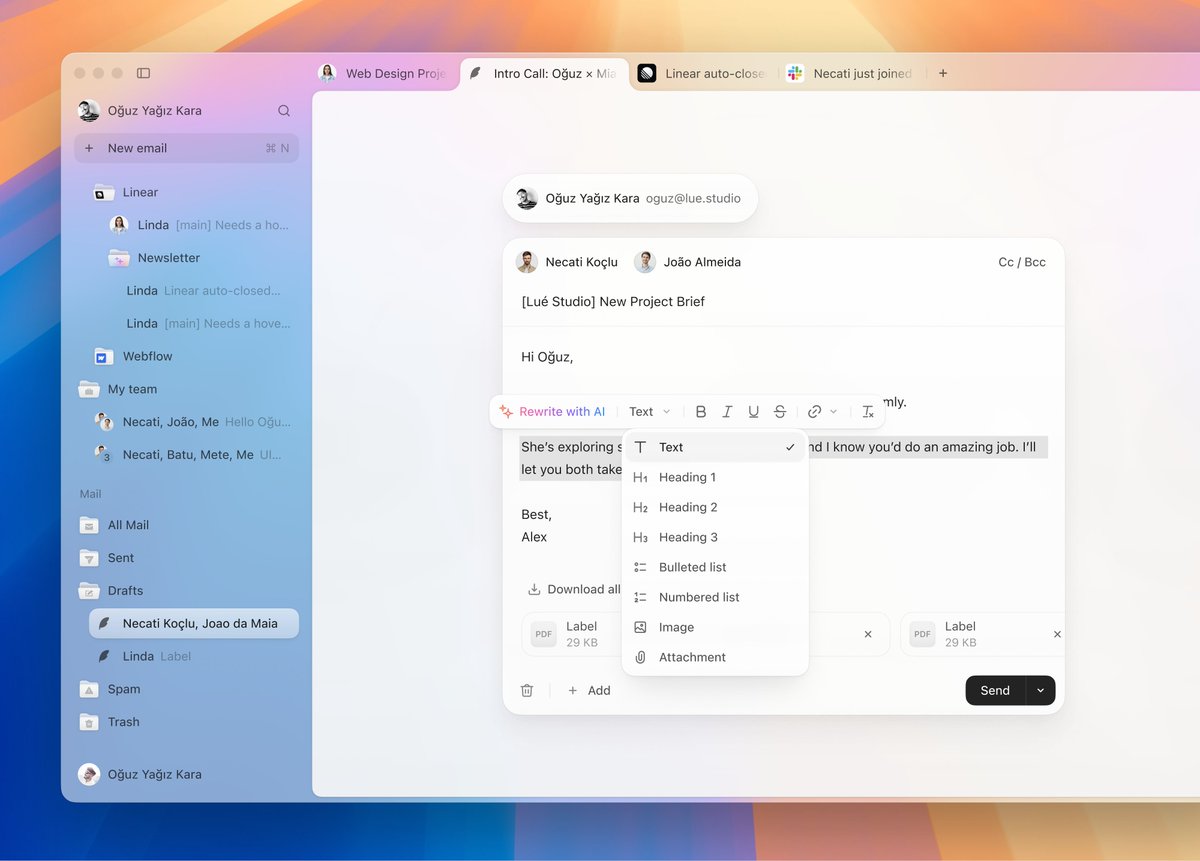The width and height of the screenshot is (1200, 861).
Task: Select Image option in menu
Action: pos(715,627)
